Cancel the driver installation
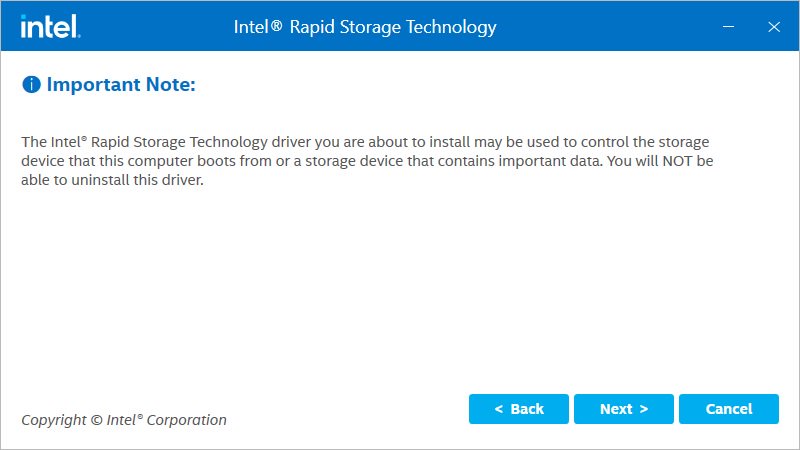 (729, 409)
